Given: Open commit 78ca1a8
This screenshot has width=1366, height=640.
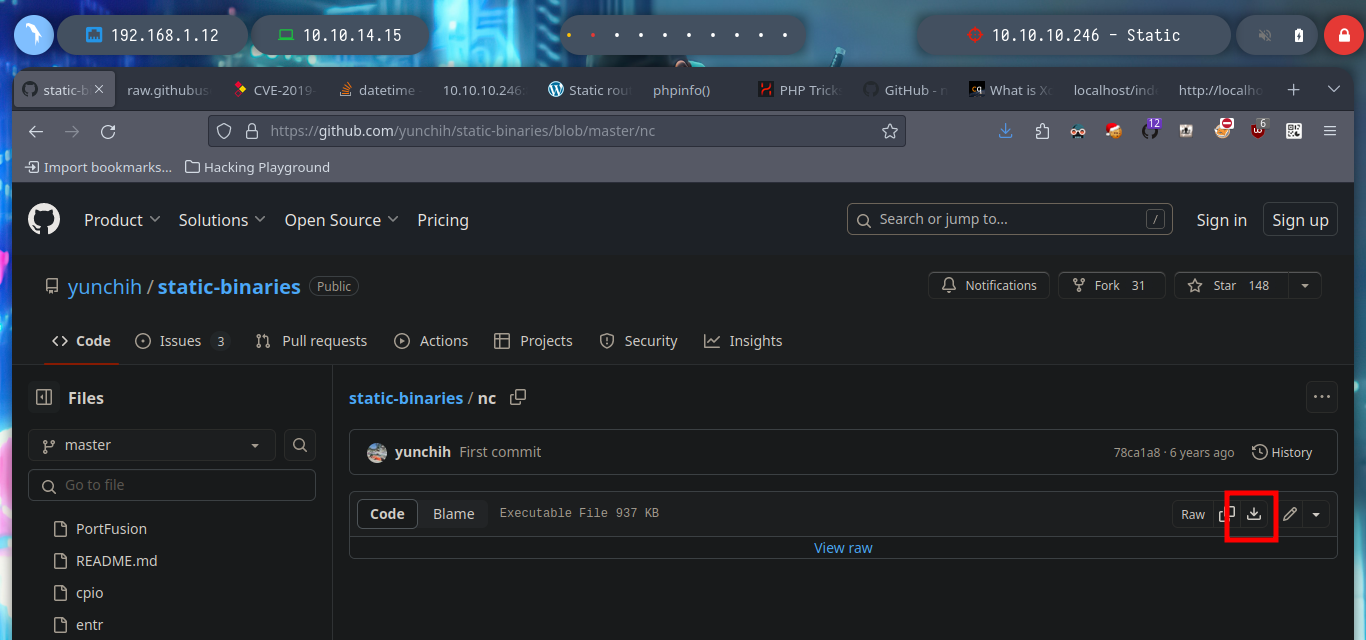Looking at the screenshot, I should (1137, 452).
